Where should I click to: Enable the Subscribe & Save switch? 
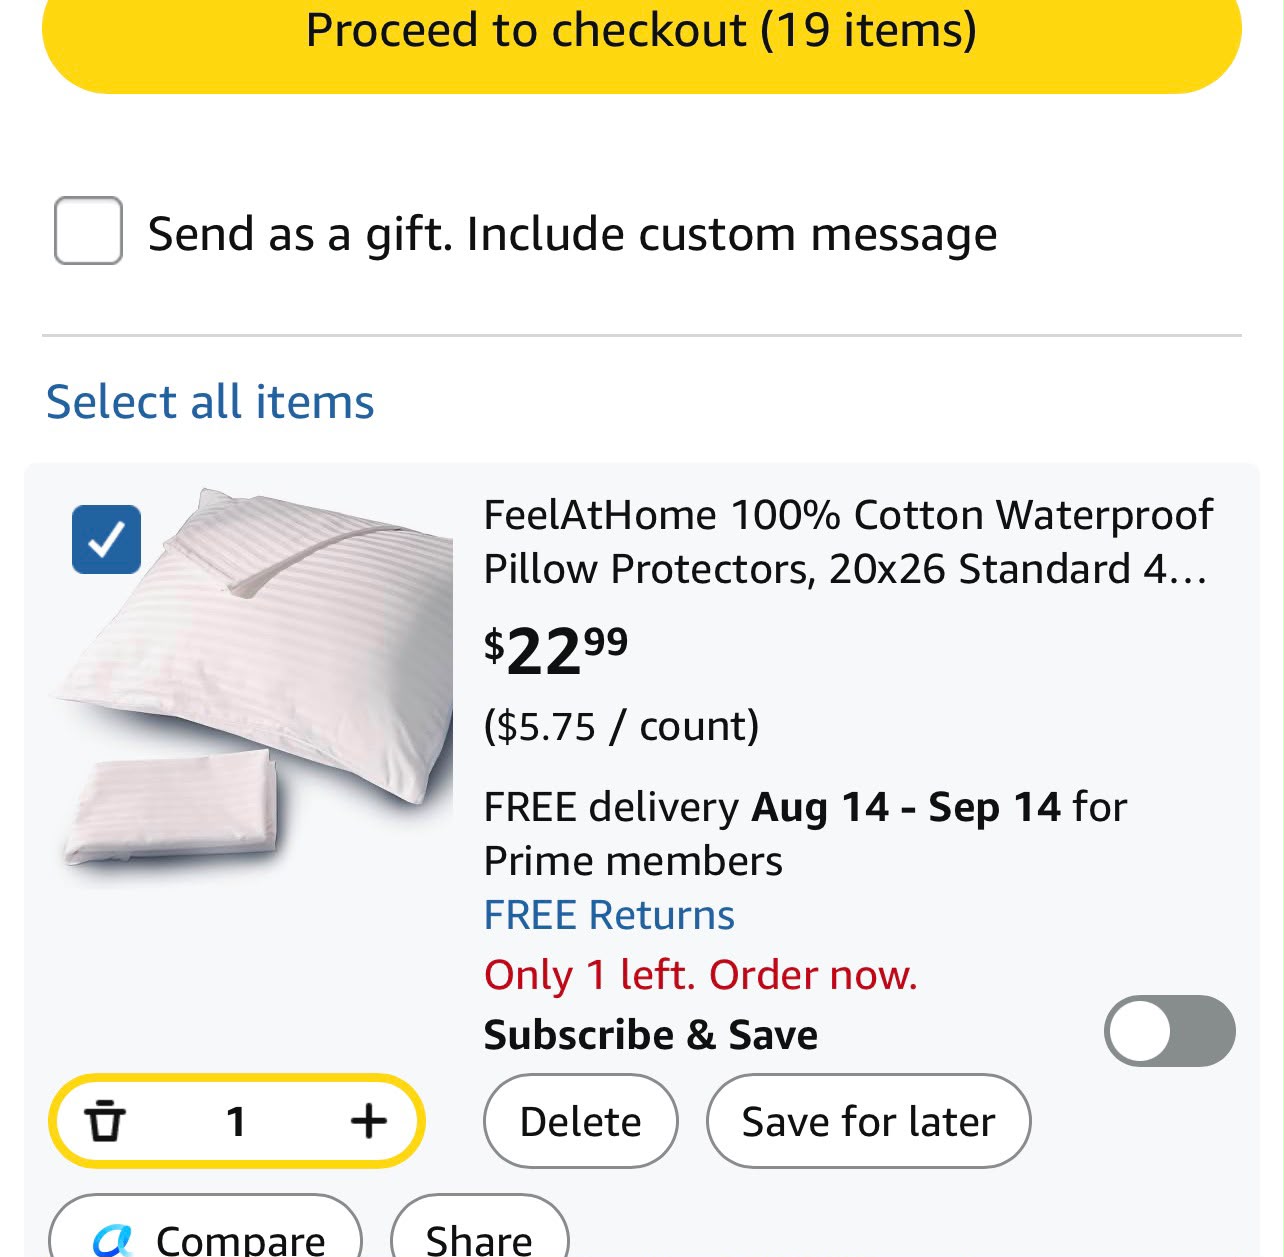click(1169, 1031)
